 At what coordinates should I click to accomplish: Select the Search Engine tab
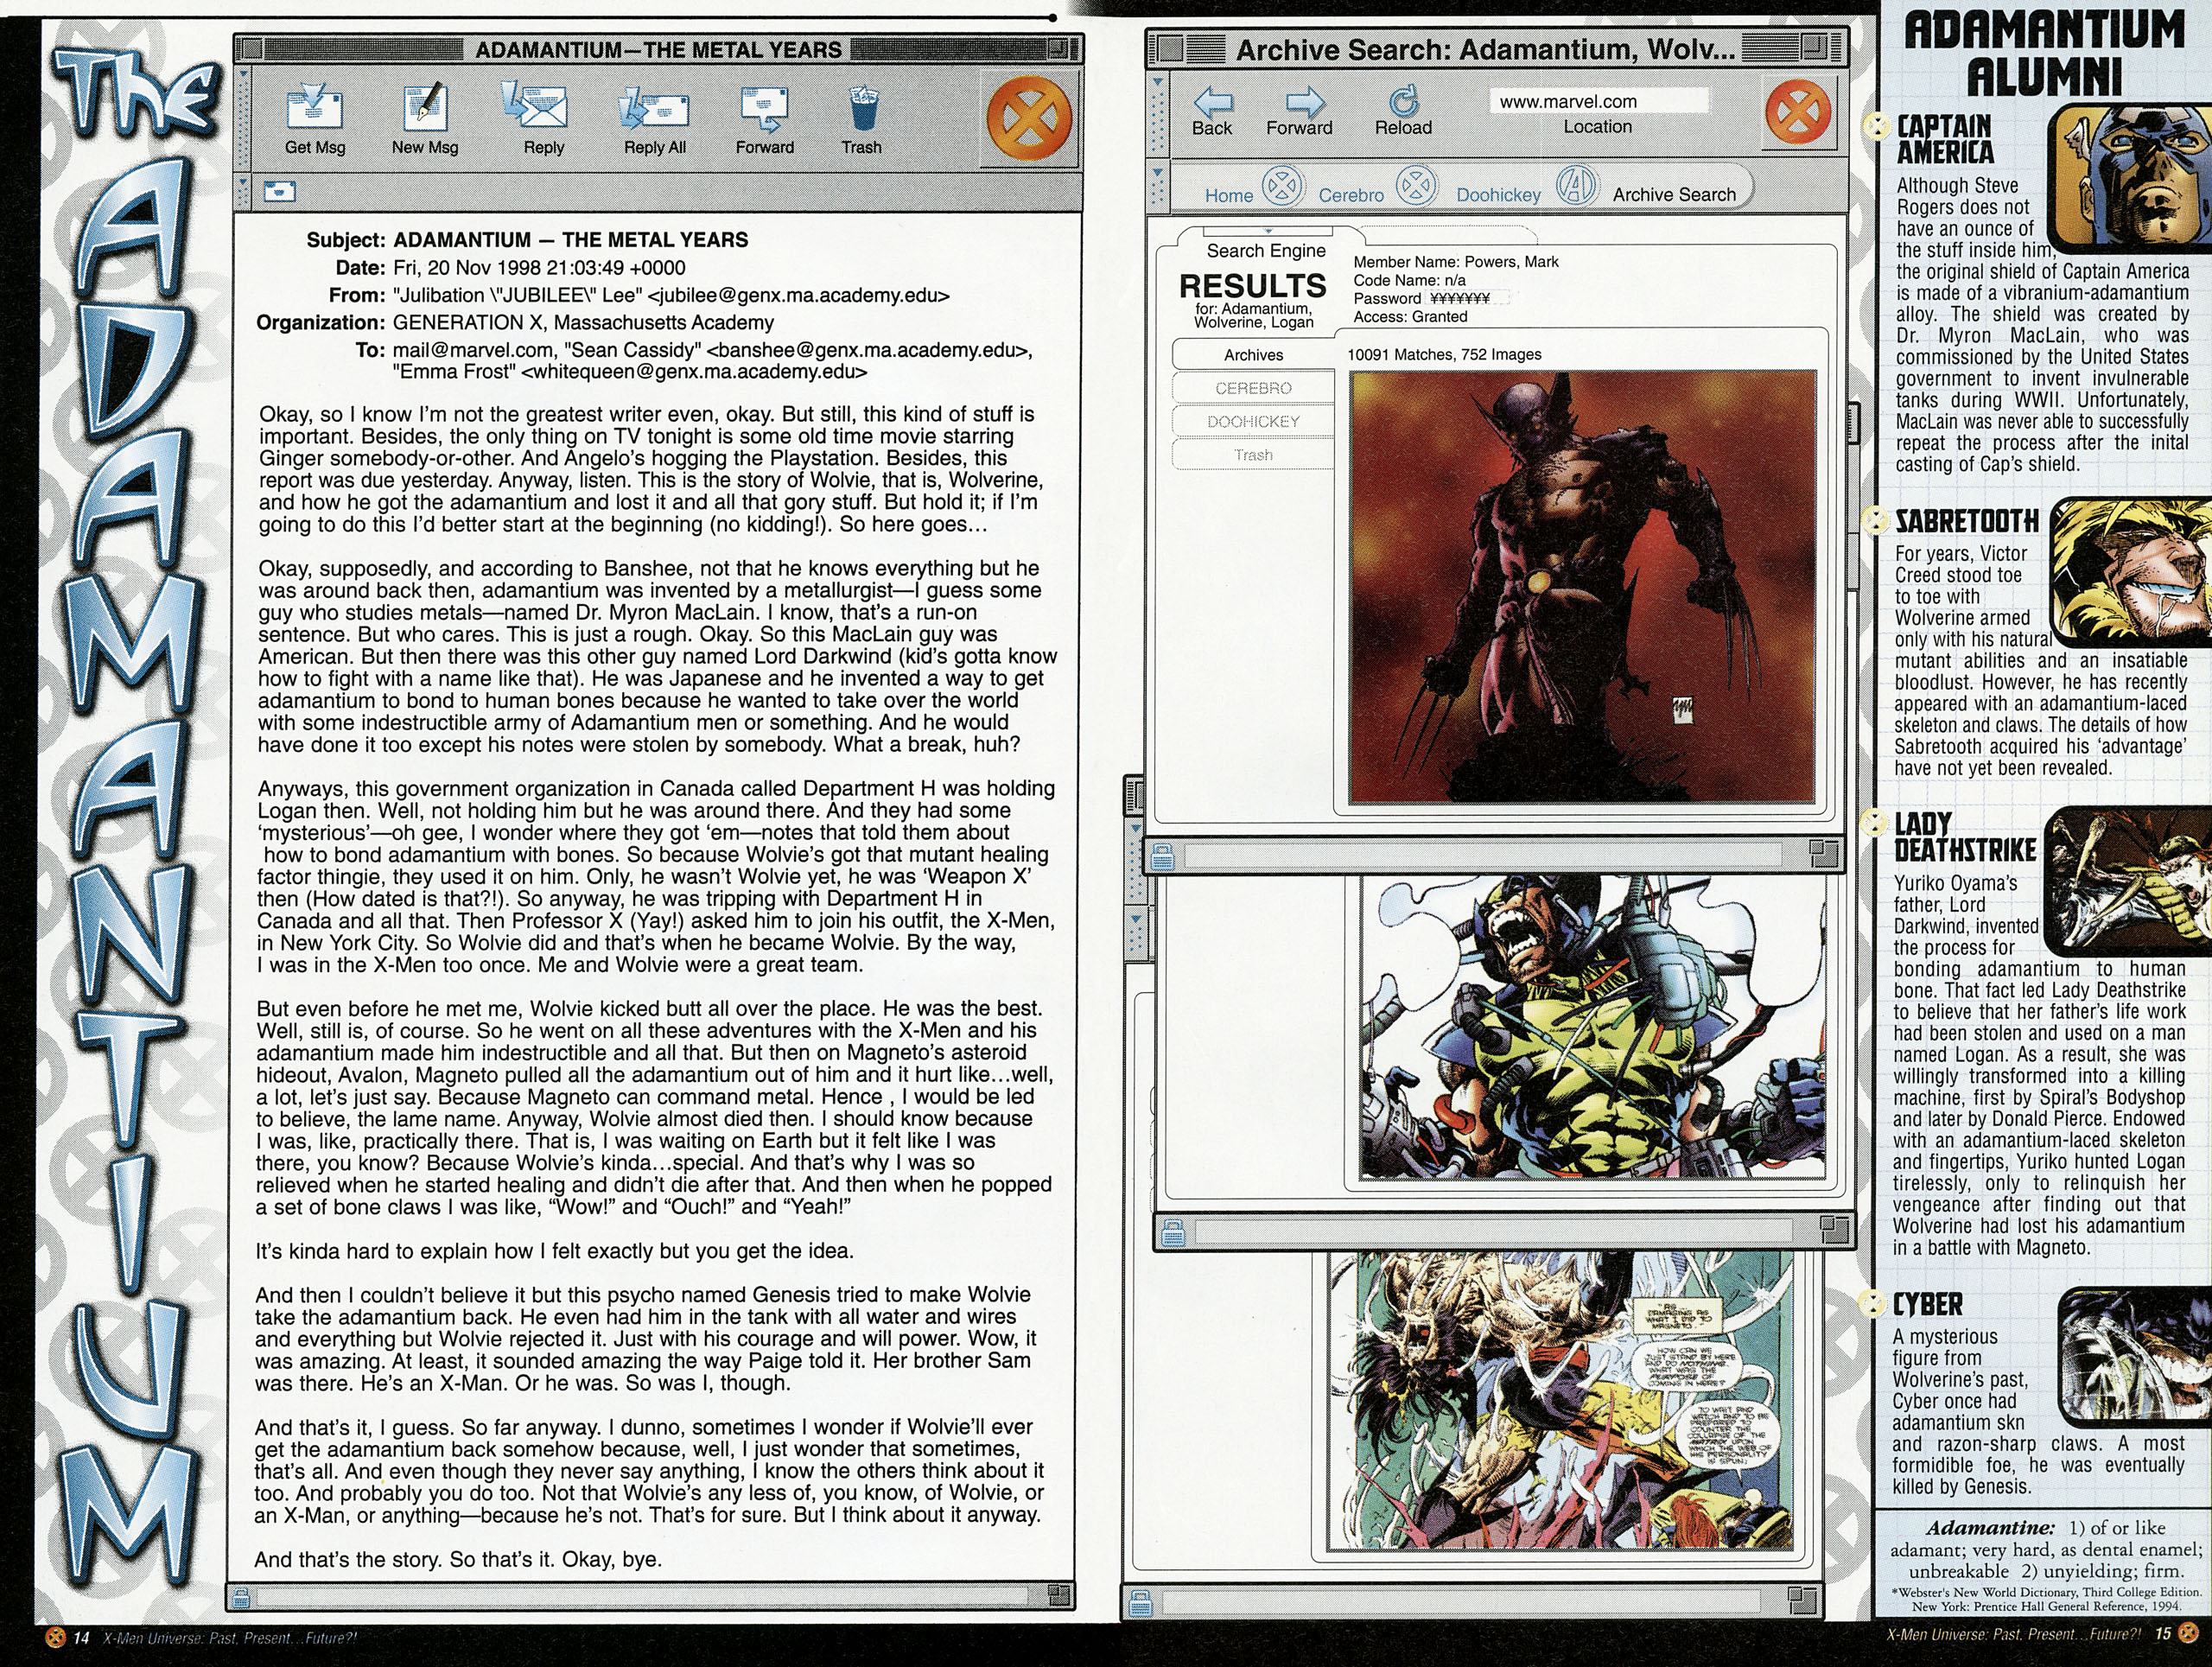[x=1266, y=250]
